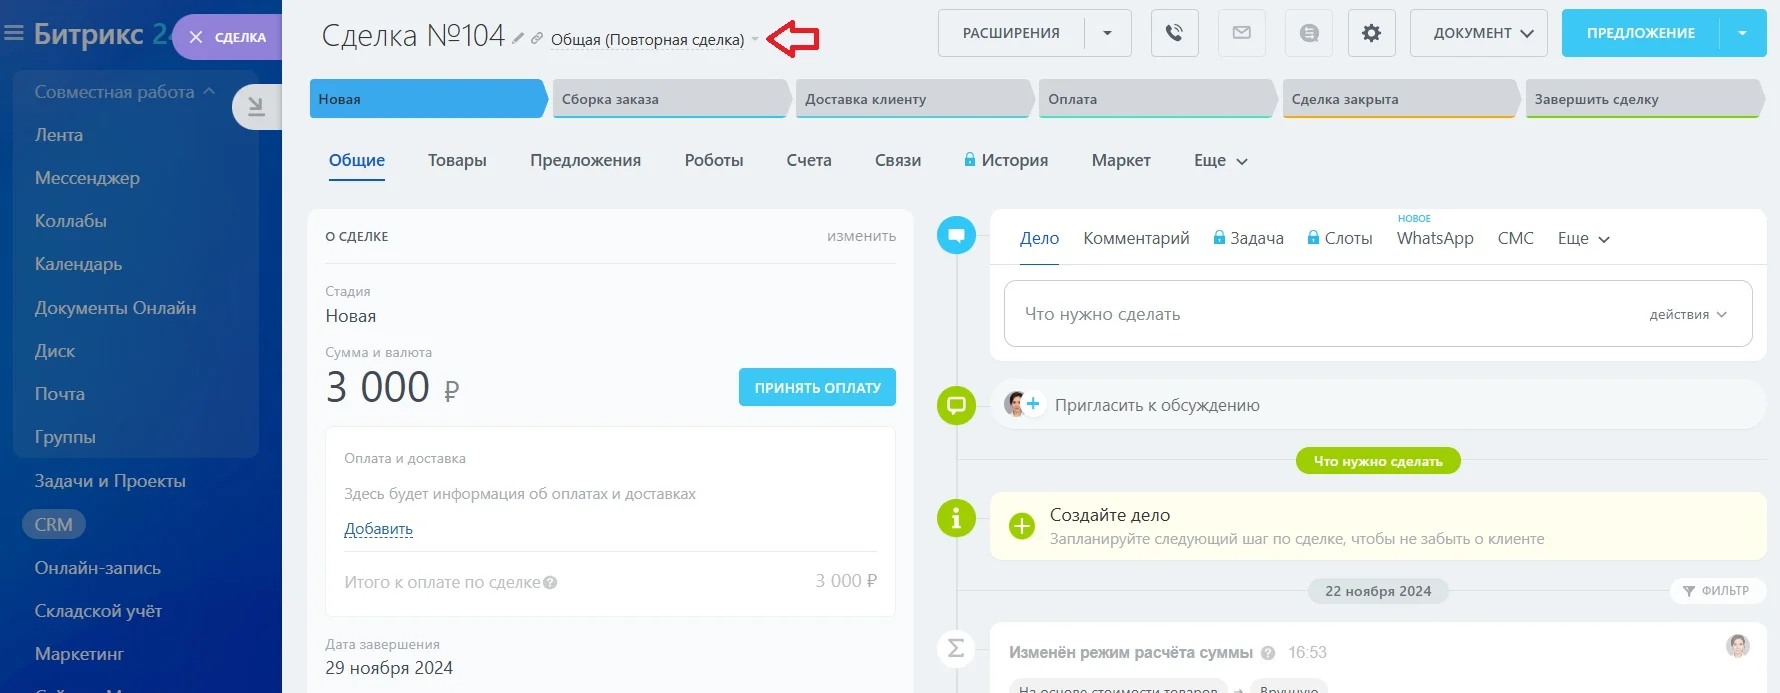Select the СМС timeline tab

pyautogui.click(x=1515, y=238)
